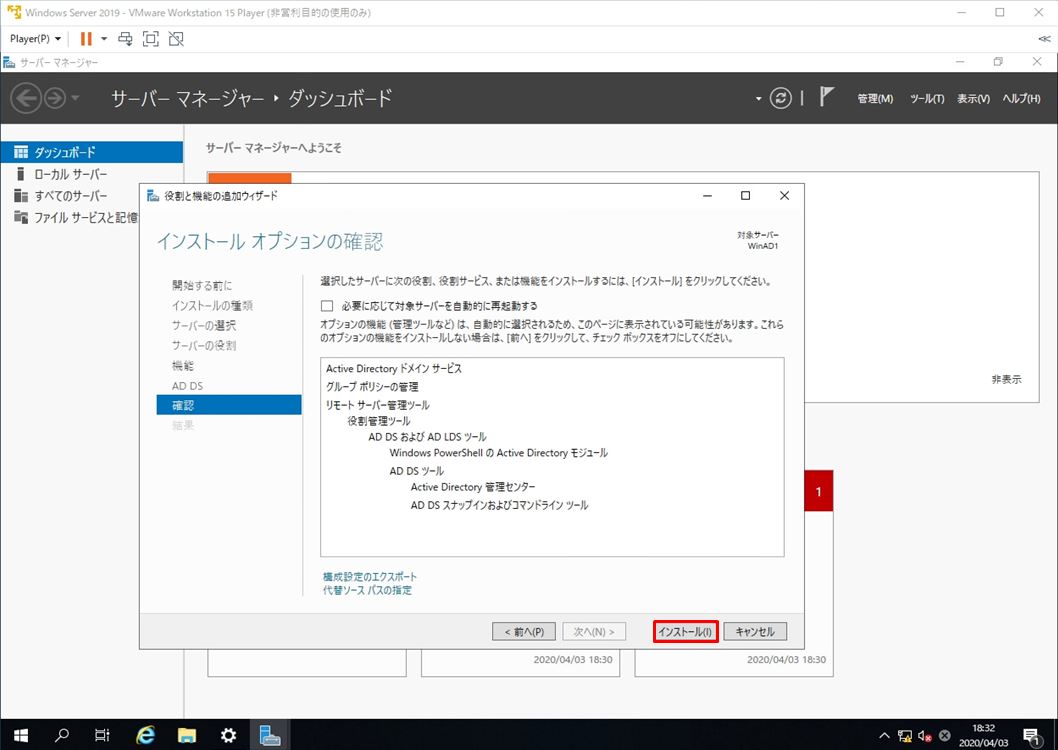The width and height of the screenshot is (1058, 750).
Task: Open the navigation history dropdown arrow
Action: click(x=75, y=98)
